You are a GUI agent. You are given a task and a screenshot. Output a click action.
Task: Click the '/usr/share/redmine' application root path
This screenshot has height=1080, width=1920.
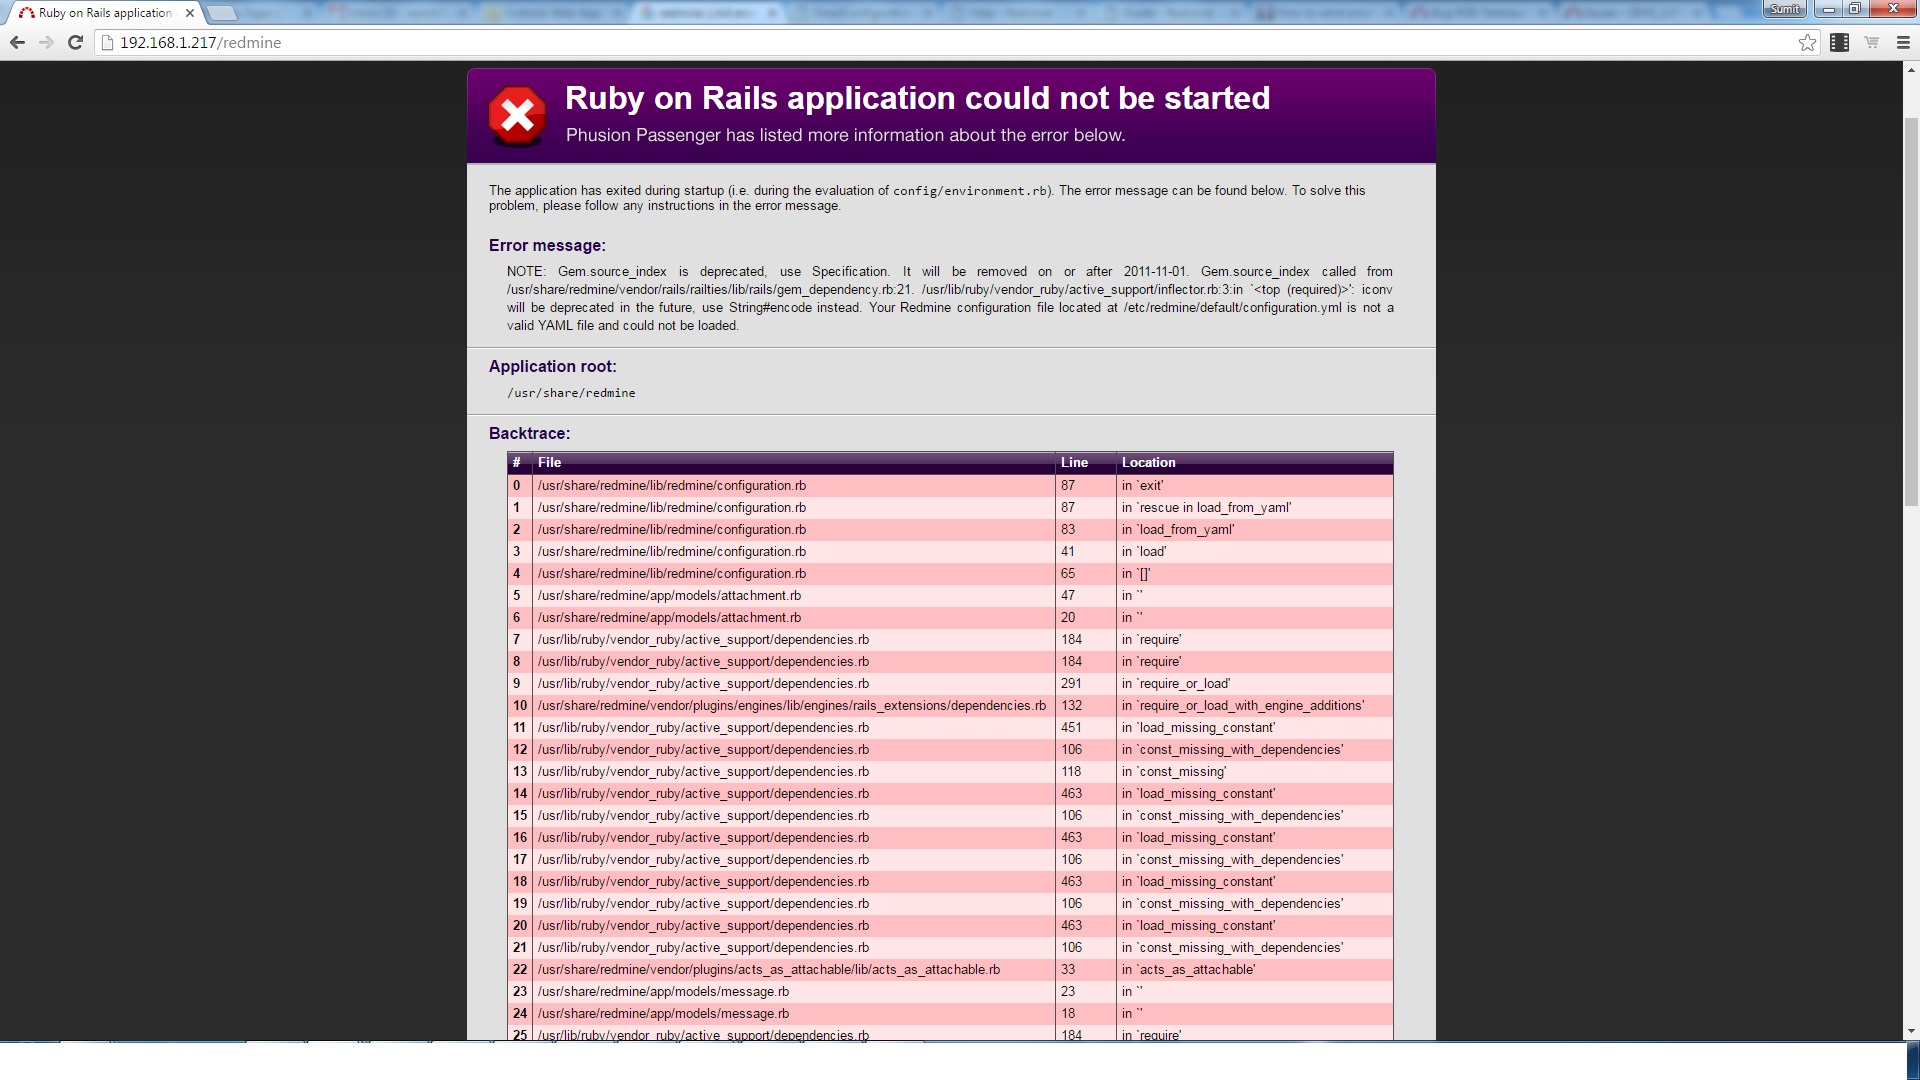[x=571, y=393]
